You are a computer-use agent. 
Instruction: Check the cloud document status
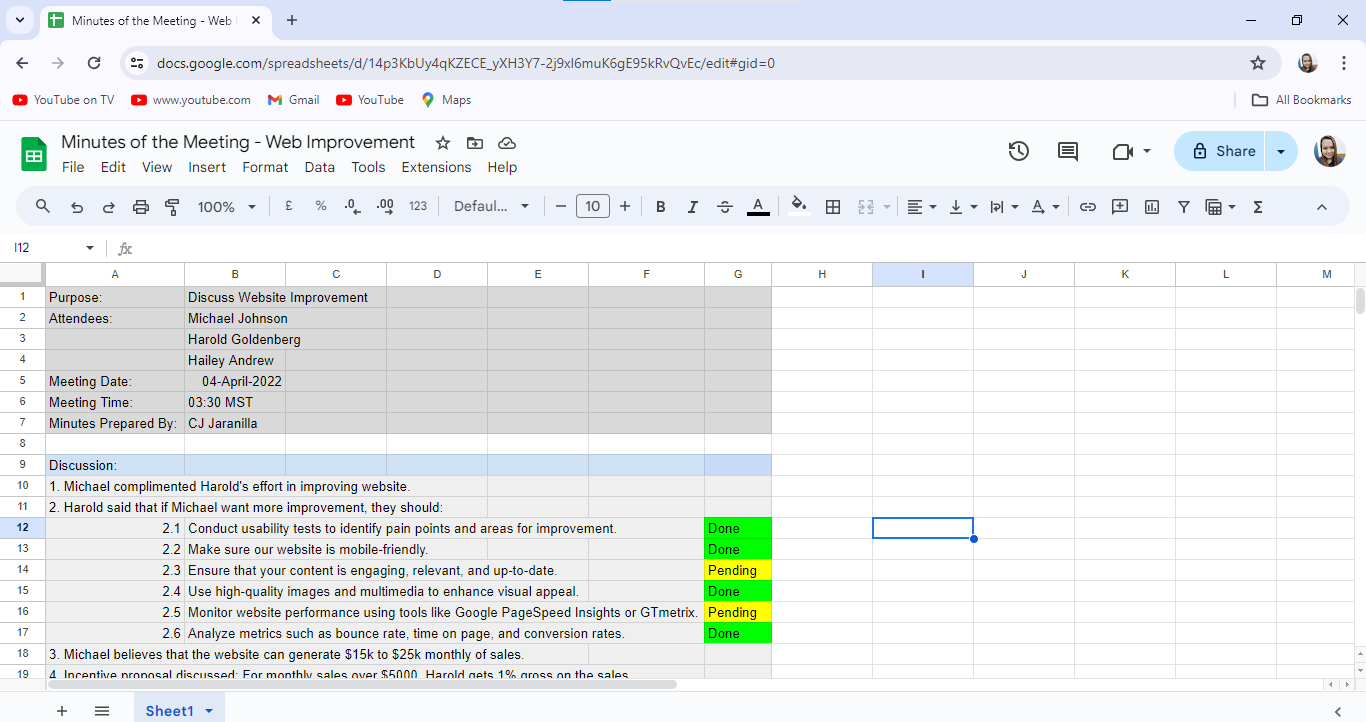[x=507, y=143]
